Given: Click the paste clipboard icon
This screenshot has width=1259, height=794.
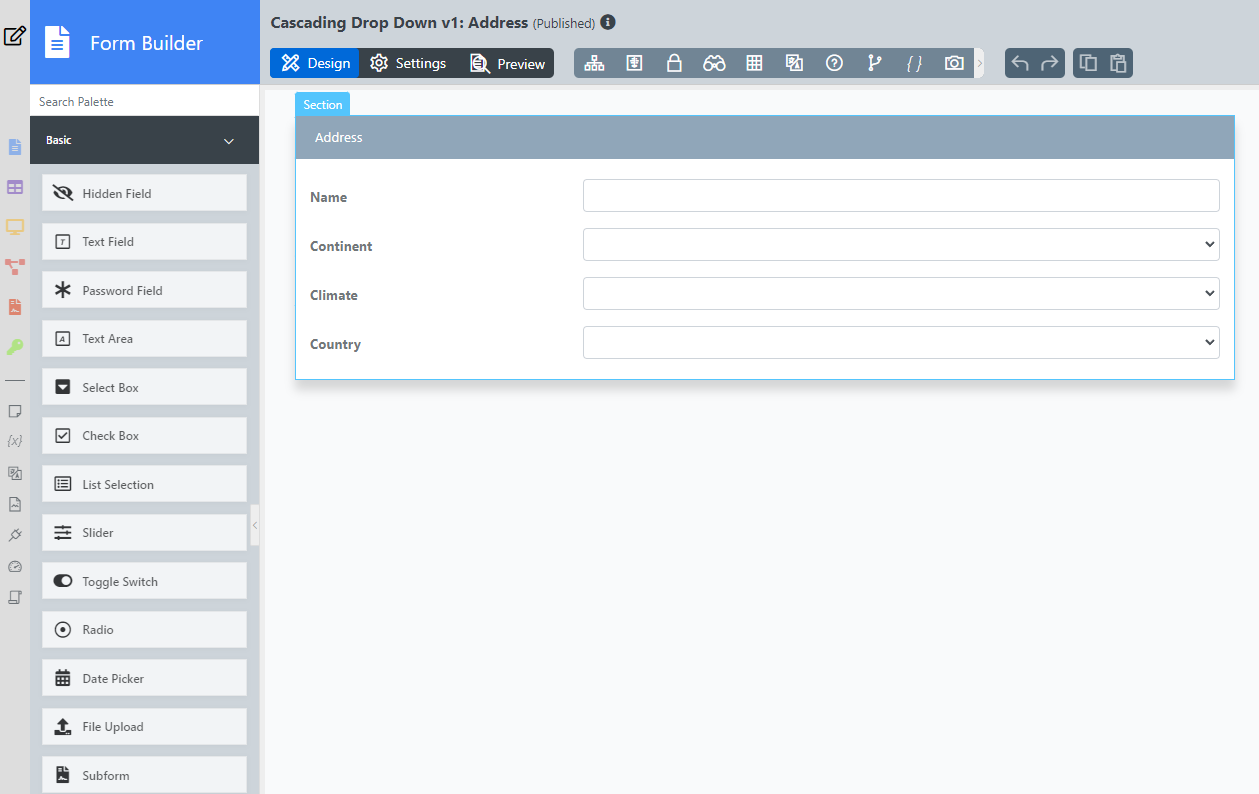Looking at the screenshot, I should tap(1118, 63).
